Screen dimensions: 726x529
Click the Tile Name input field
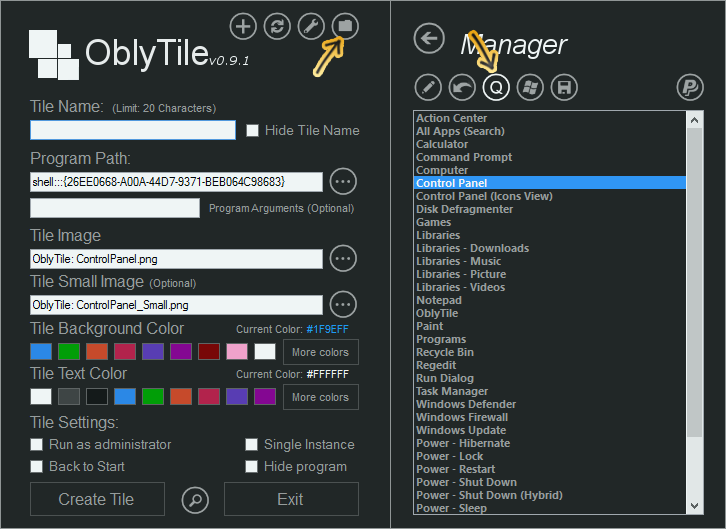[133, 130]
